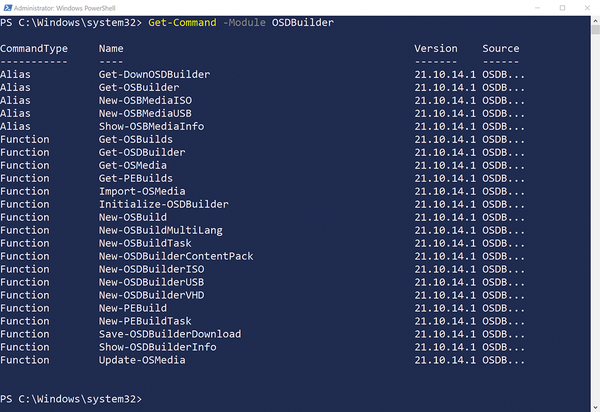Click Alias type in Get-DownOSDBuilder row
The image size is (600, 412).
(x=15, y=74)
